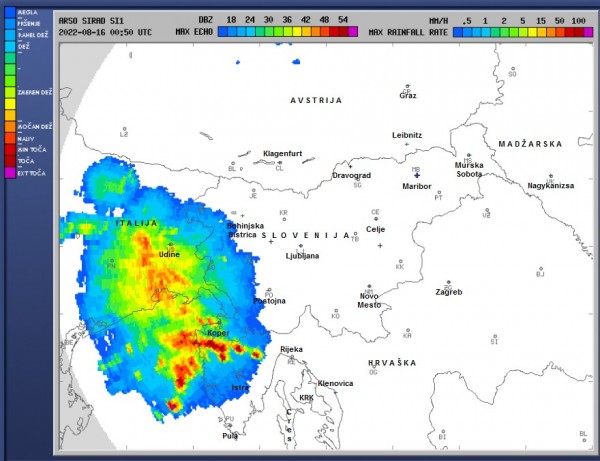Click the Novo Mesto city label

tap(369, 300)
